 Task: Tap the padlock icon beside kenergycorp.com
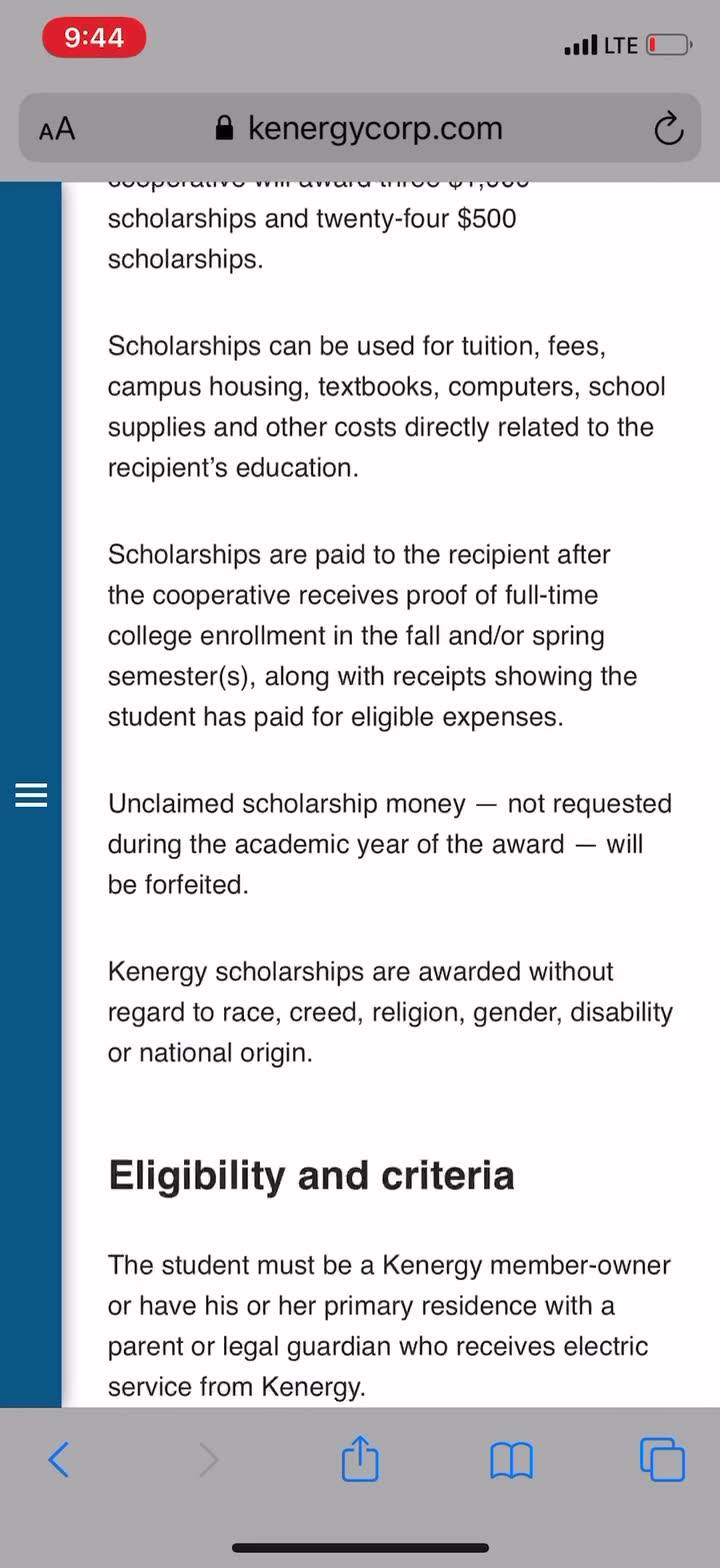(225, 128)
